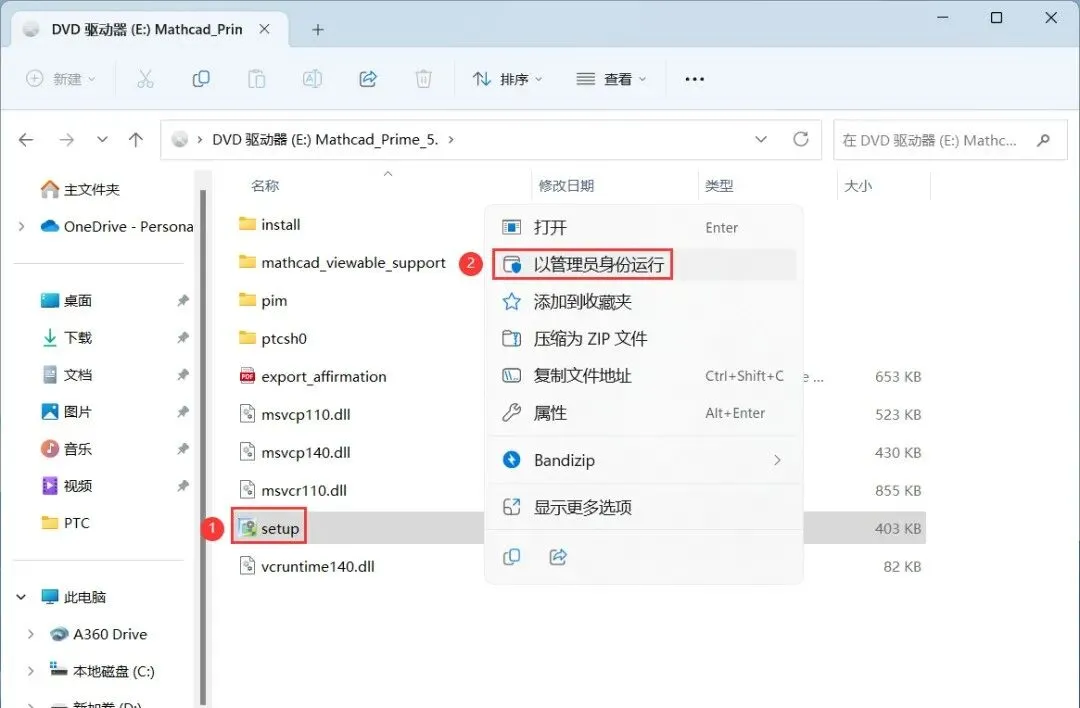Viewport: 1080px width, 708px height.
Task: Choose 添加到收藏夹 in context menu
Action: pos(644,302)
